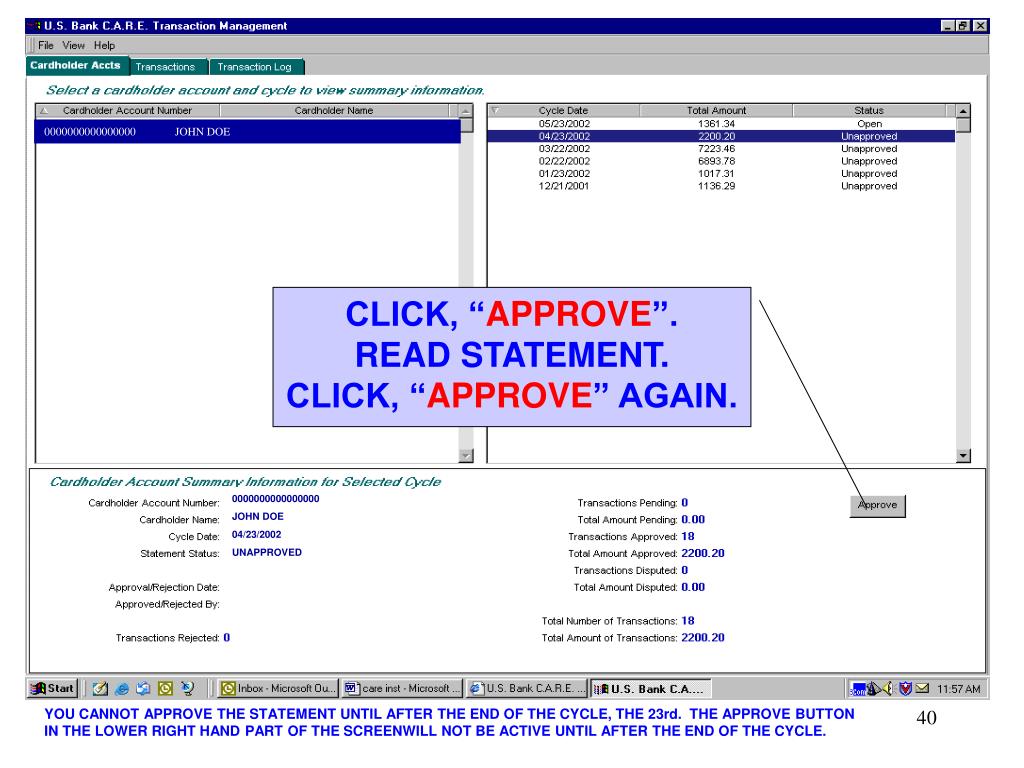Click the 11:57 AM system clock
Viewport: 1024px width, 768px height.
coord(958,689)
